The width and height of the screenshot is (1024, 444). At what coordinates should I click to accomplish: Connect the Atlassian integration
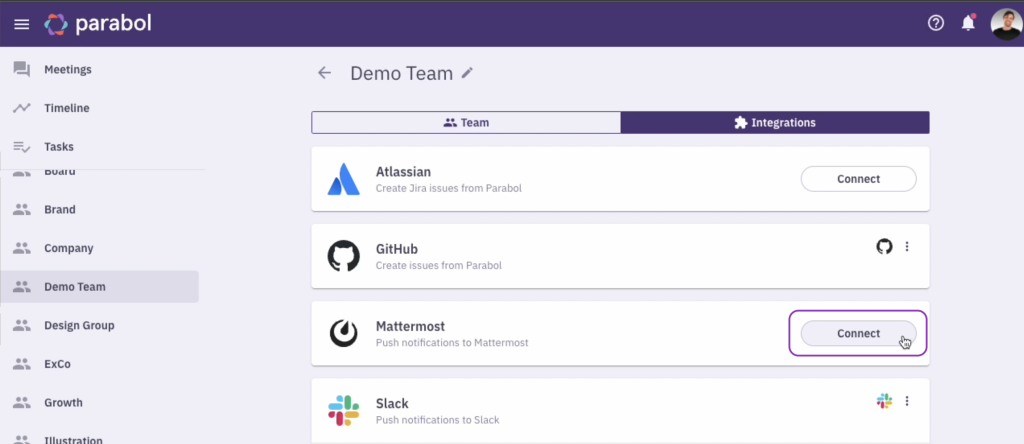(x=858, y=179)
